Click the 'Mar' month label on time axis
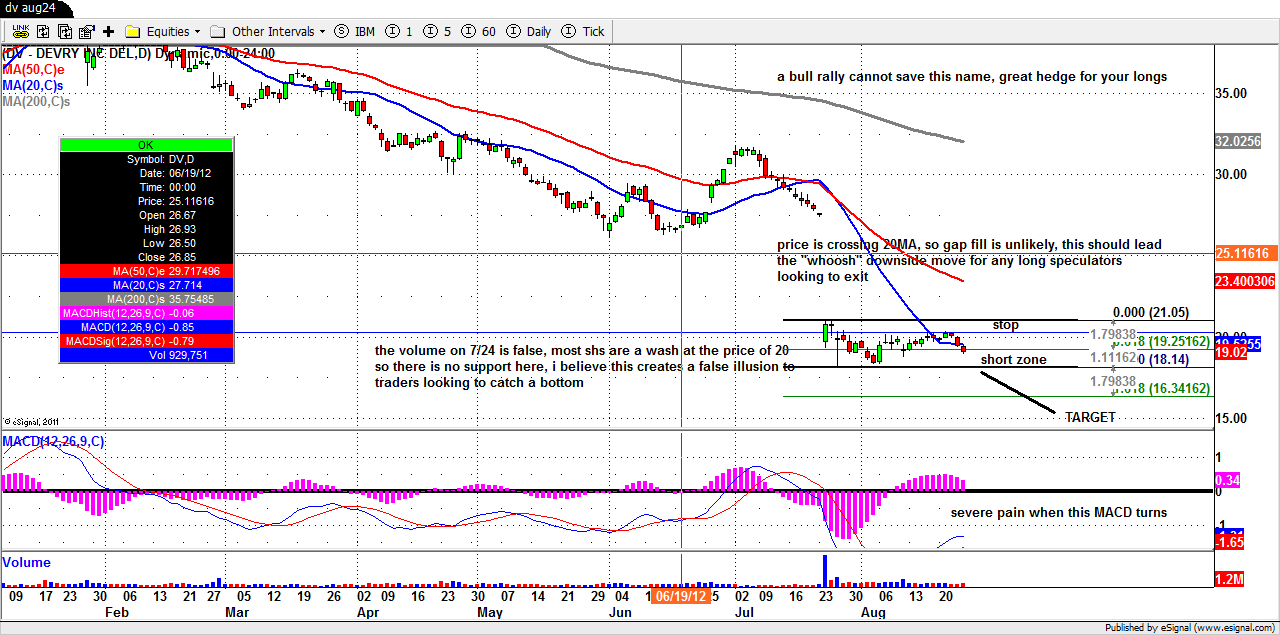1280x635 pixels. click(x=237, y=611)
